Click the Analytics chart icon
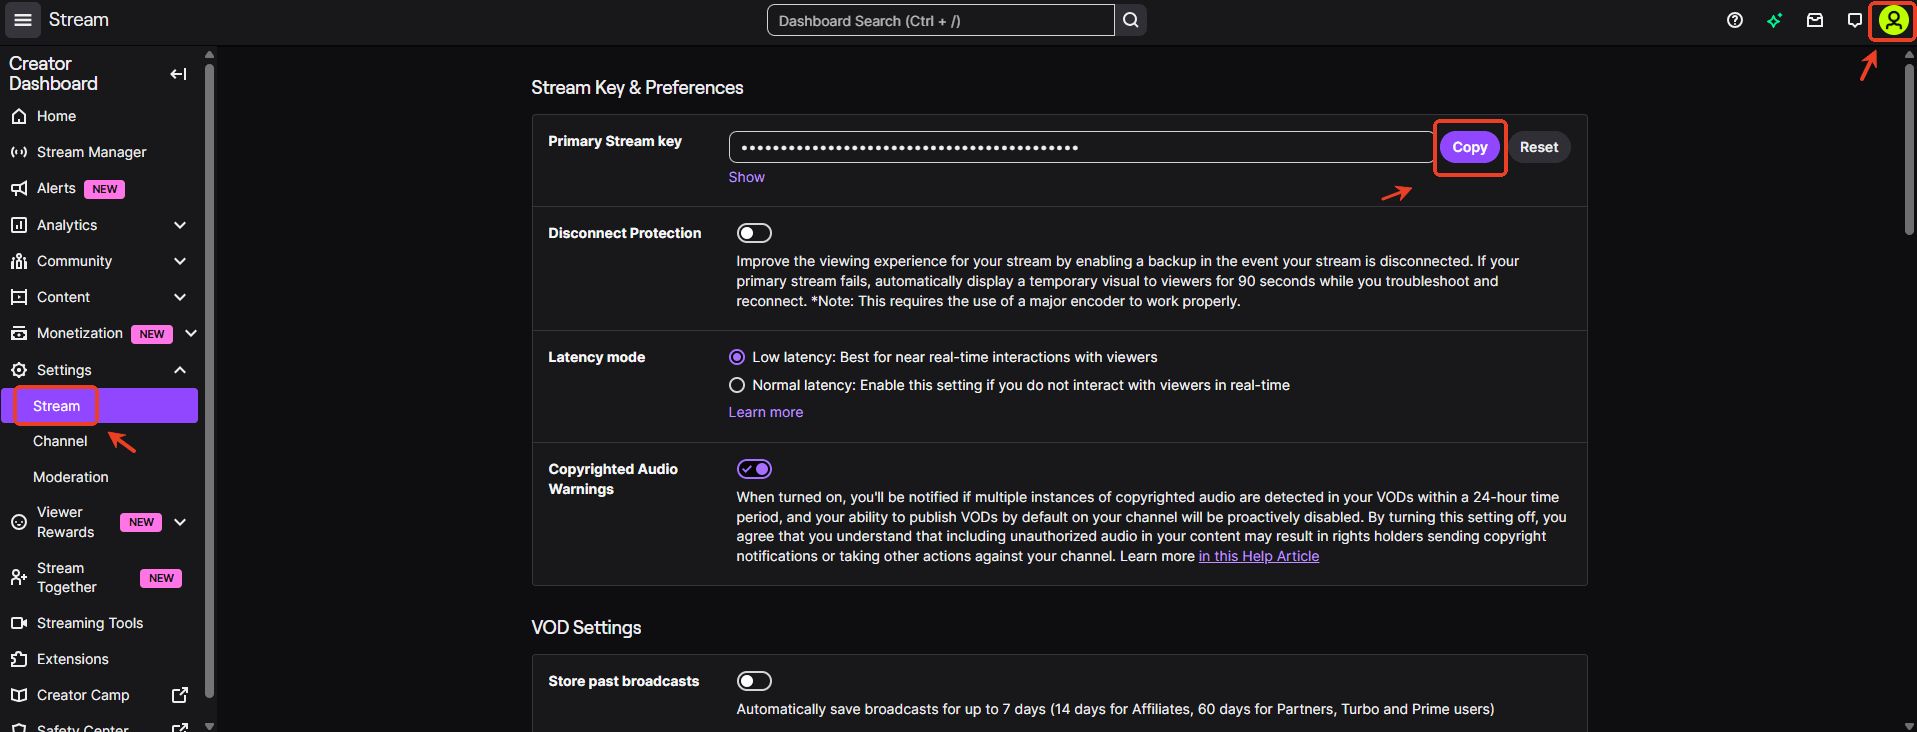 [x=18, y=225]
